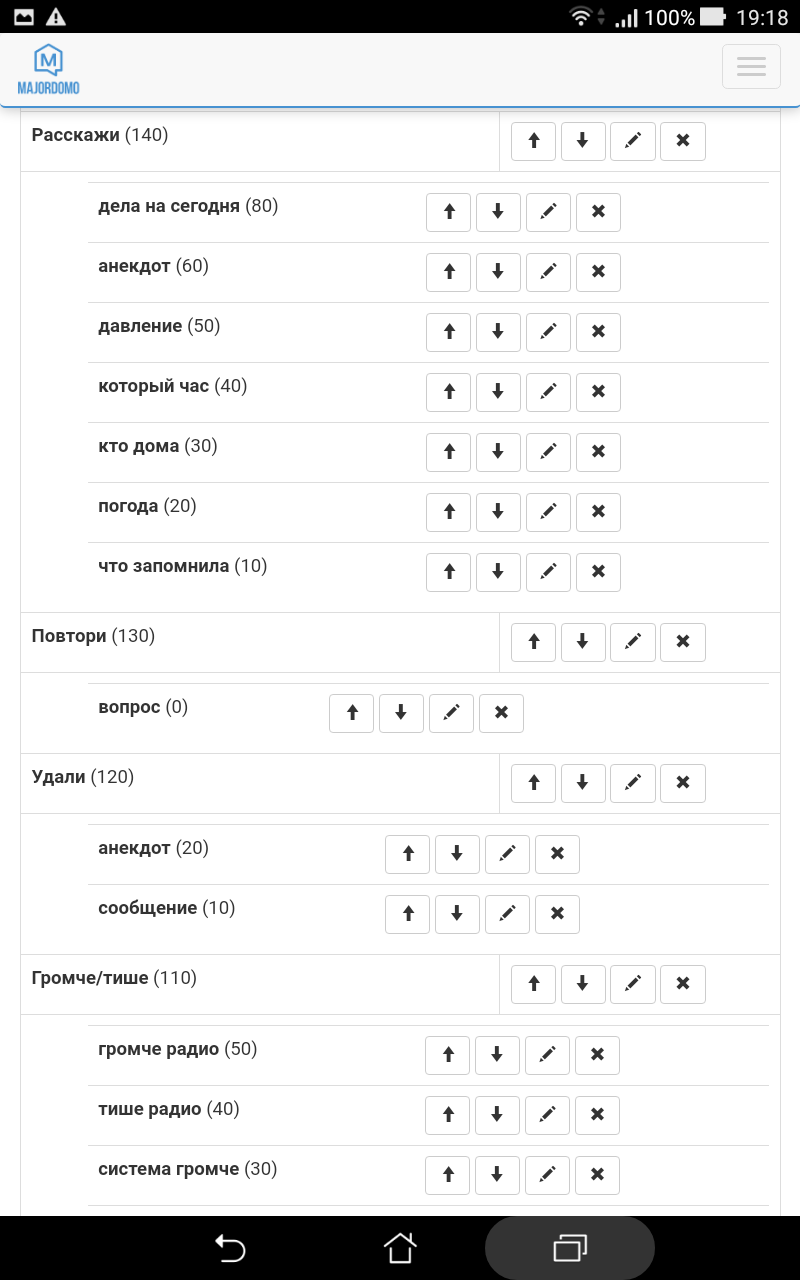The height and width of the screenshot is (1280, 800).
Task: Edit the "Повтори" command pattern
Action: (x=633, y=642)
